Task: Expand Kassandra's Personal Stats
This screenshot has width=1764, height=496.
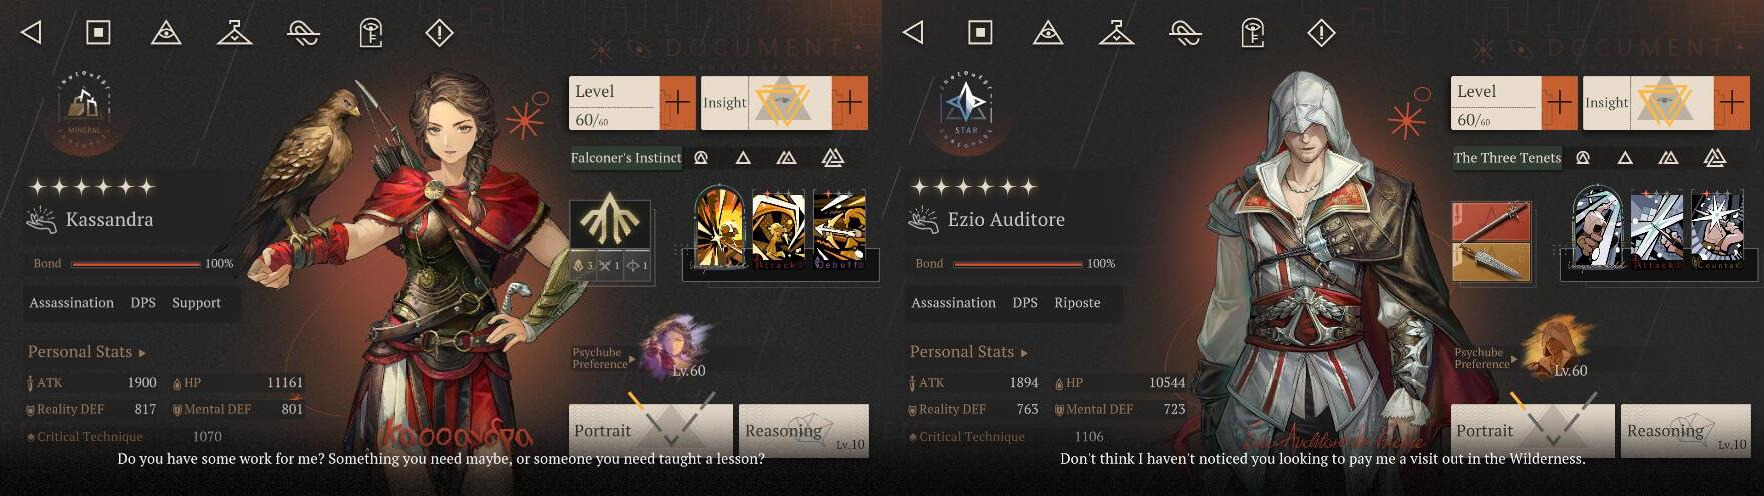Action: [86, 352]
